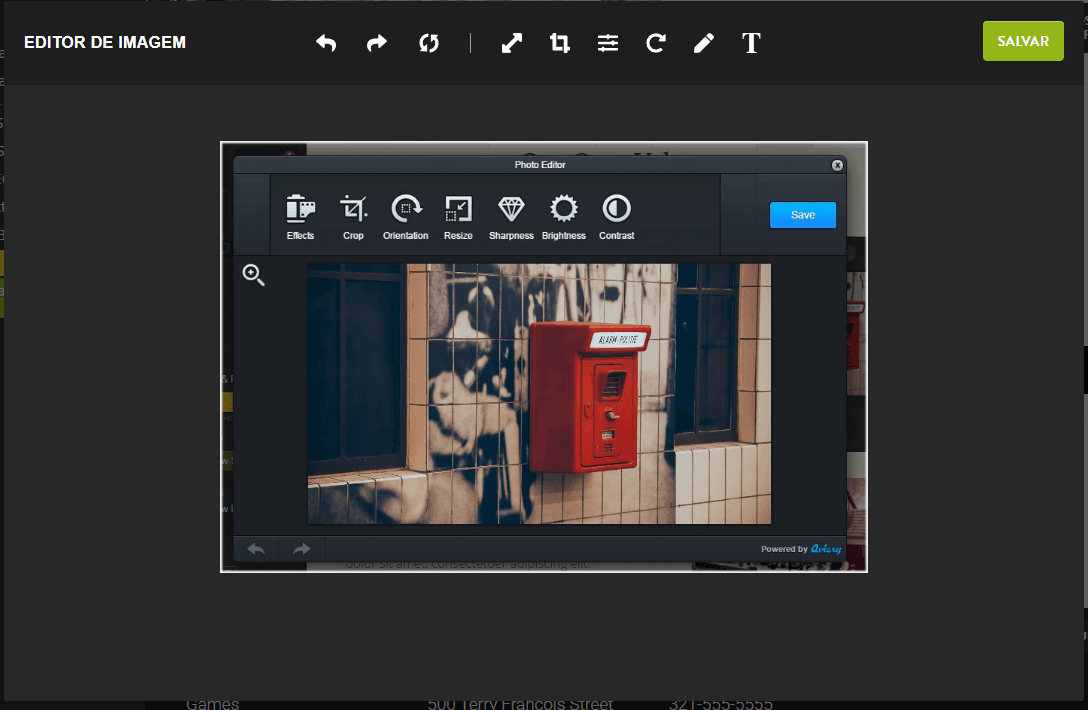Screen dimensions: 1088x710
Task: Click the rotate clockwise icon
Action: point(656,43)
